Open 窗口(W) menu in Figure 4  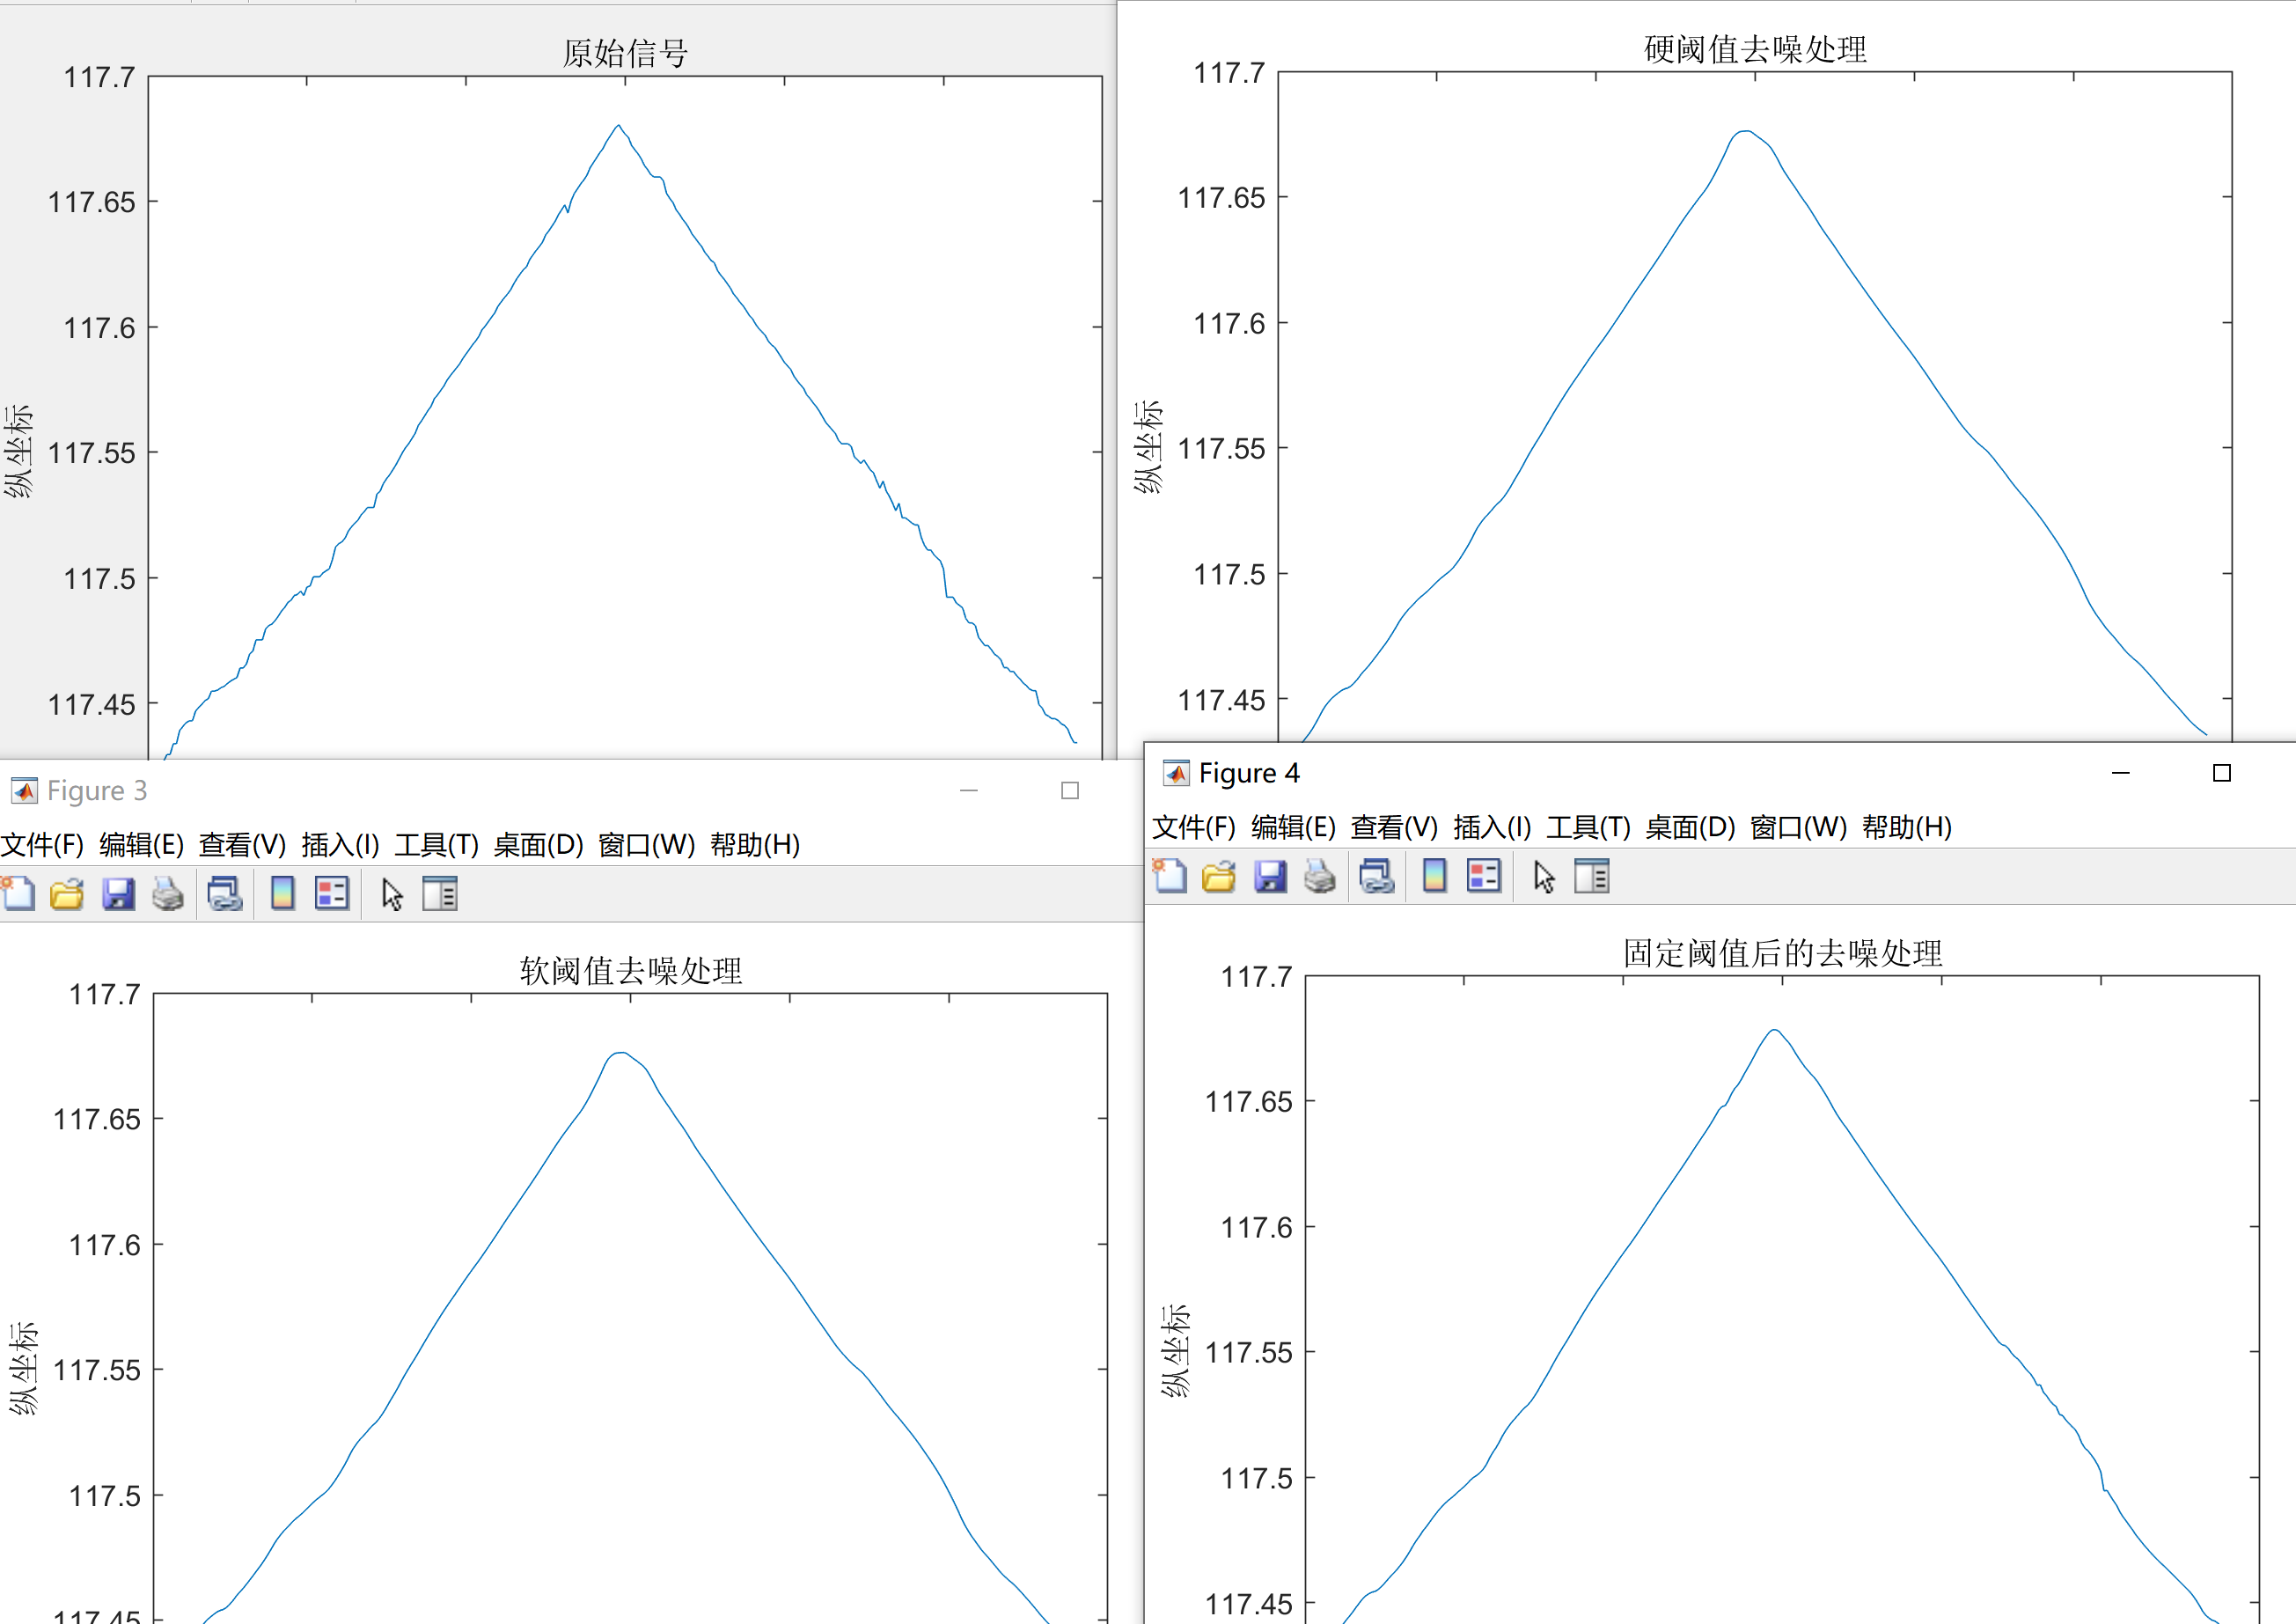(1798, 827)
